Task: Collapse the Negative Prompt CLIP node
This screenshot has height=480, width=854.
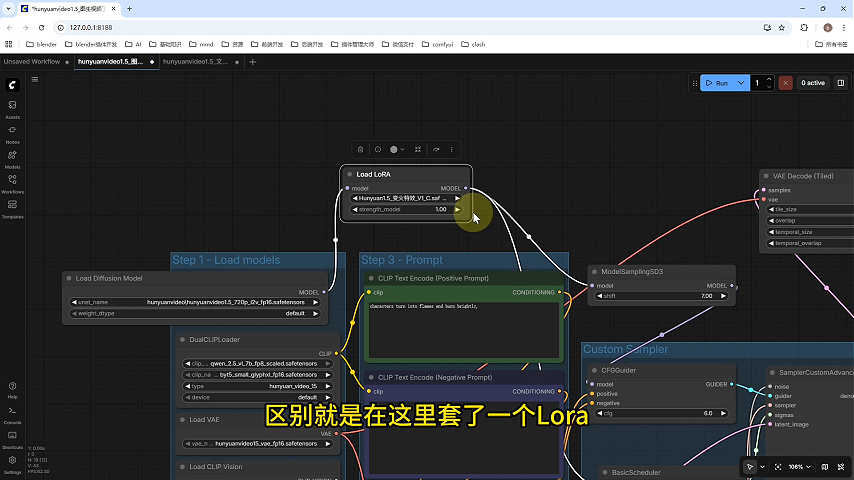Action: tap(371, 378)
